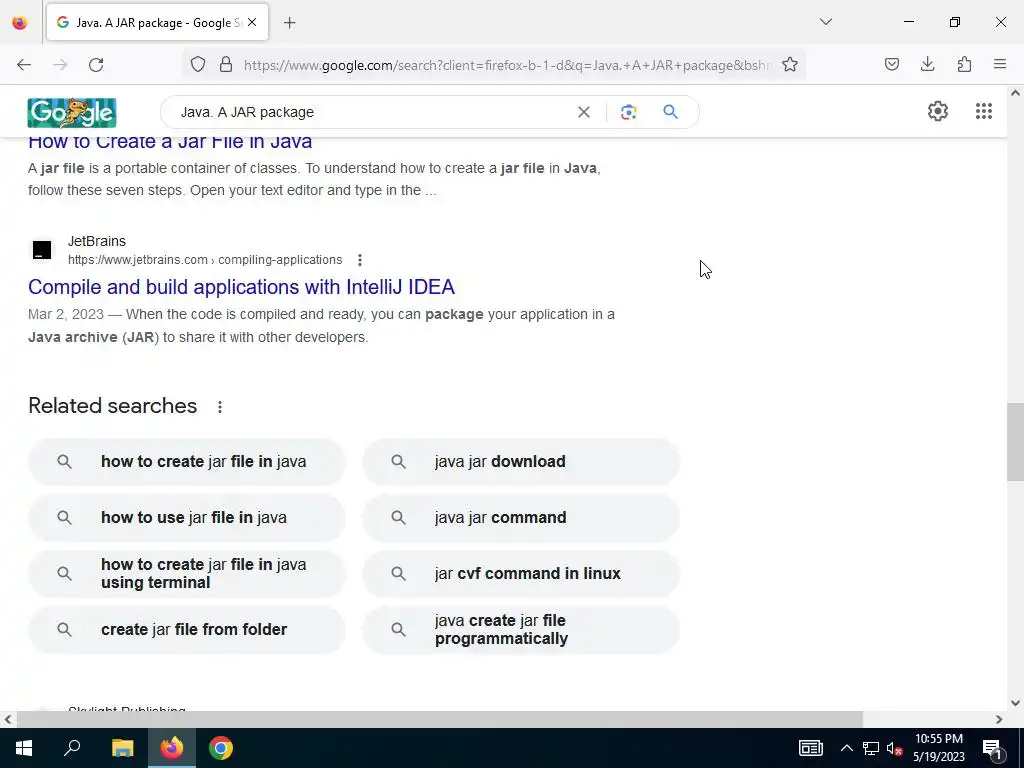Close the Java JAR package tab
This screenshot has width=1024, height=768.
coord(252,22)
